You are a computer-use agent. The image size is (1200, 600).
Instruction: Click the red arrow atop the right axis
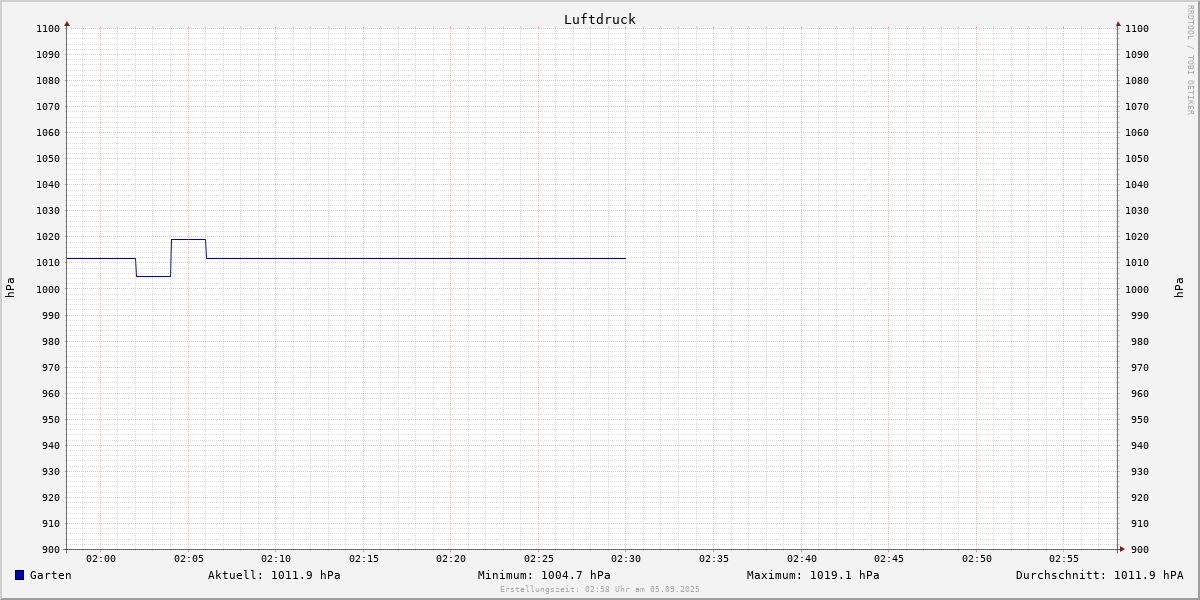click(1118, 23)
